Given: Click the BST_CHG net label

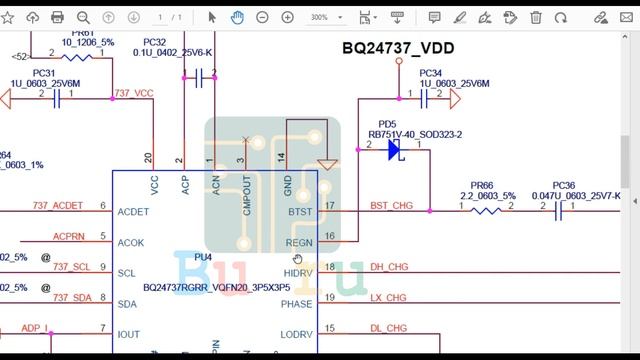Looking at the screenshot, I should tap(391, 205).
